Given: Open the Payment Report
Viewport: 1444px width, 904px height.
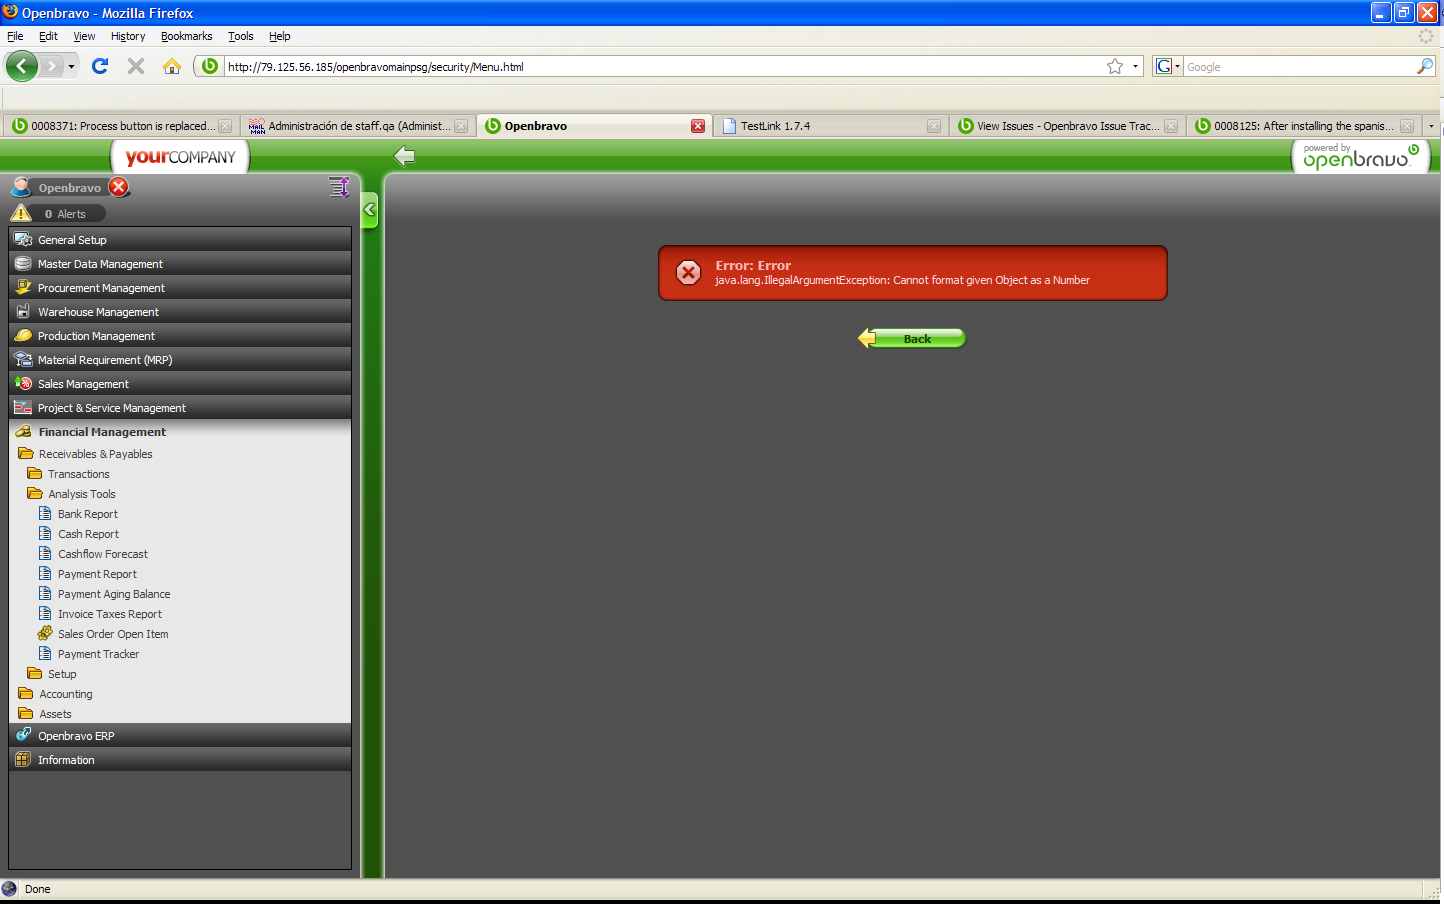Looking at the screenshot, I should pyautogui.click(x=97, y=574).
